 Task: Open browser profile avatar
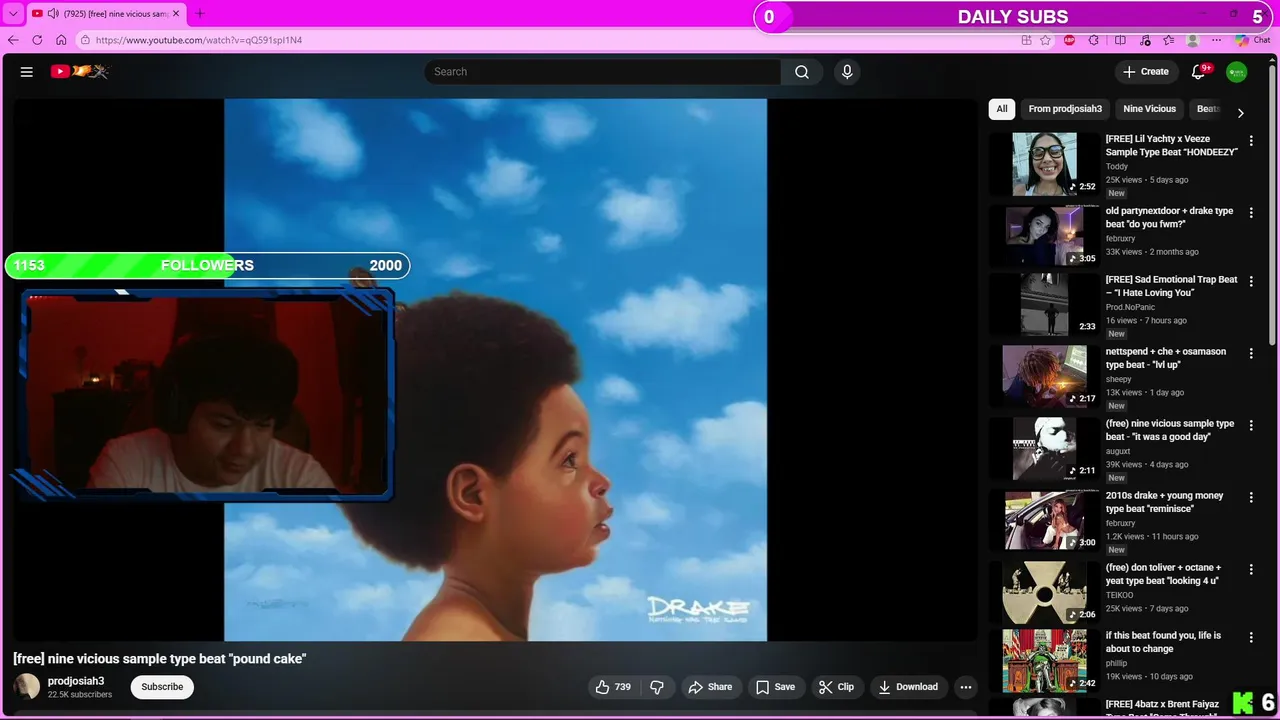tap(1193, 40)
